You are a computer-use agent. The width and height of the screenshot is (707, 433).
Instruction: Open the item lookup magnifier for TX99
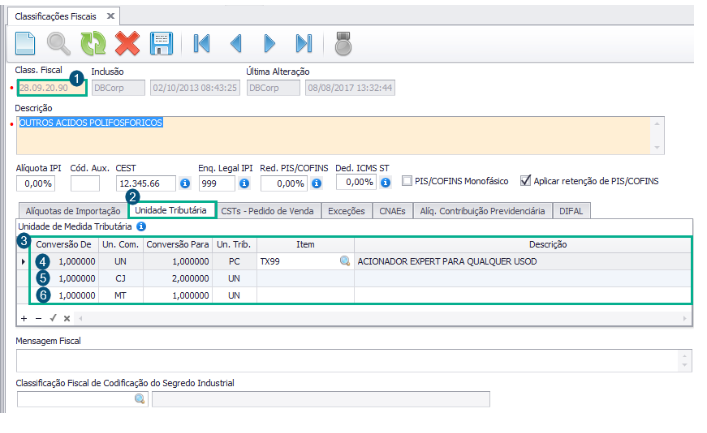[x=345, y=261]
